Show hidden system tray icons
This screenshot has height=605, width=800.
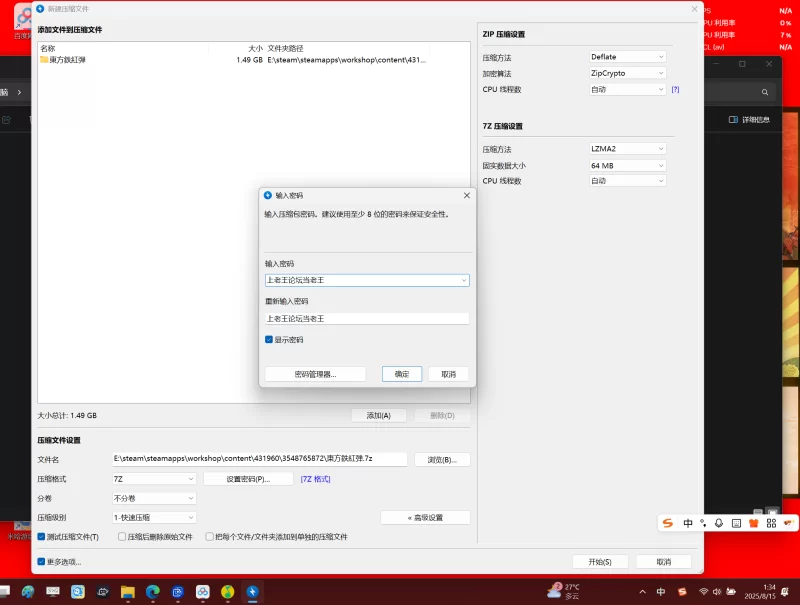642,592
